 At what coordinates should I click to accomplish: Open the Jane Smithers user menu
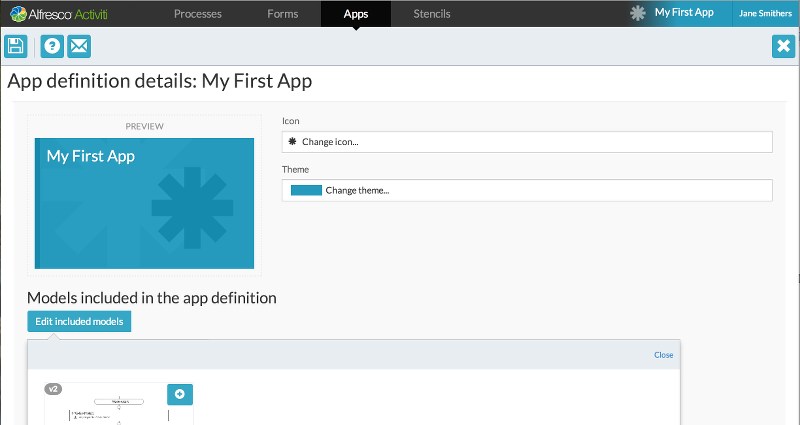765,14
